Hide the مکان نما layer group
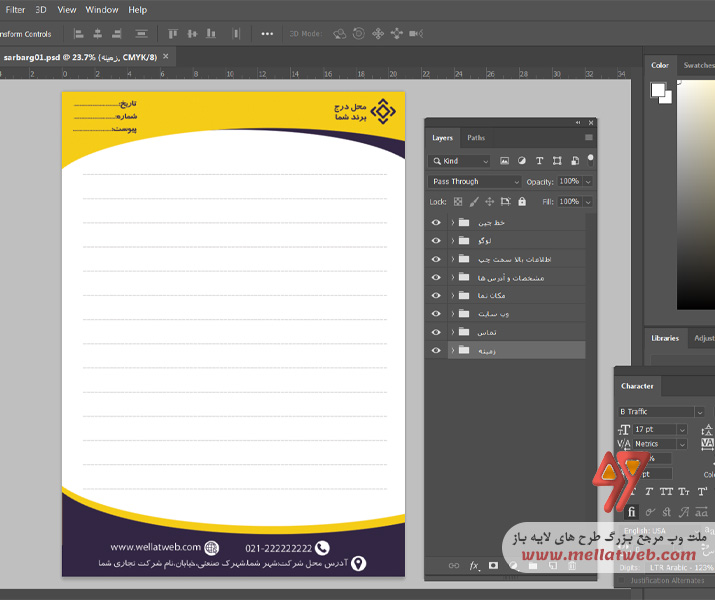The width and height of the screenshot is (715, 600). (436, 295)
